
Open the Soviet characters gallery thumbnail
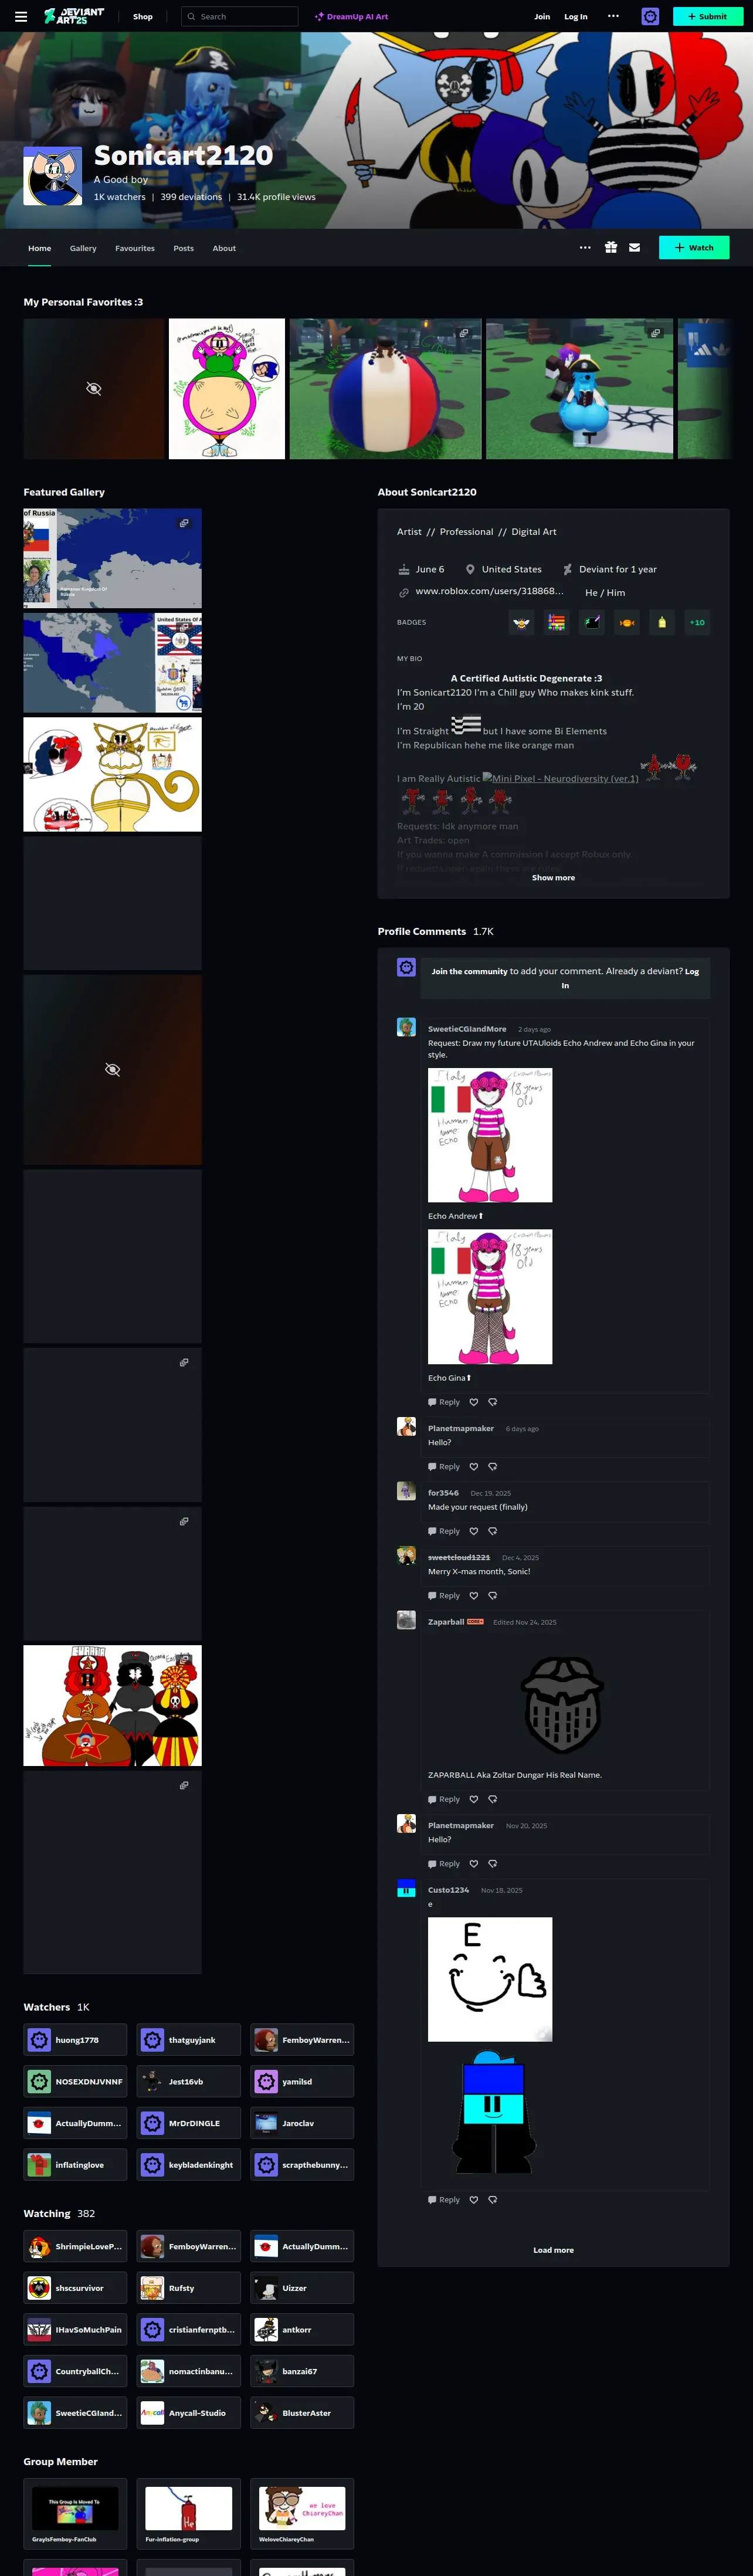point(113,1705)
